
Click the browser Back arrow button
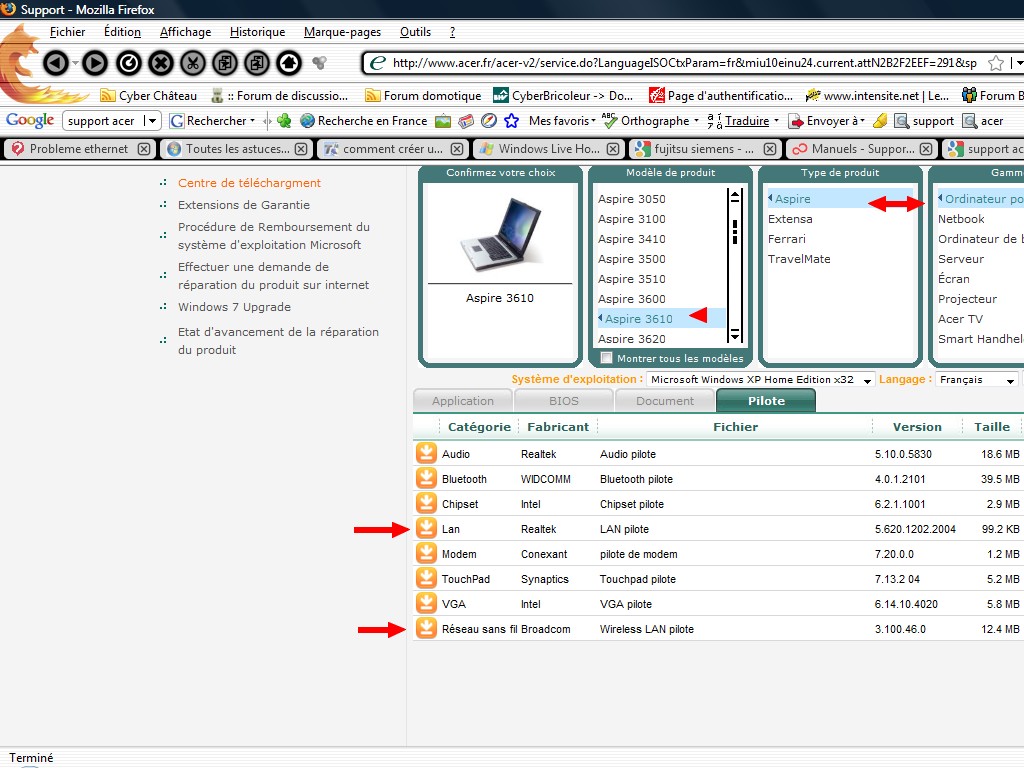pos(56,63)
